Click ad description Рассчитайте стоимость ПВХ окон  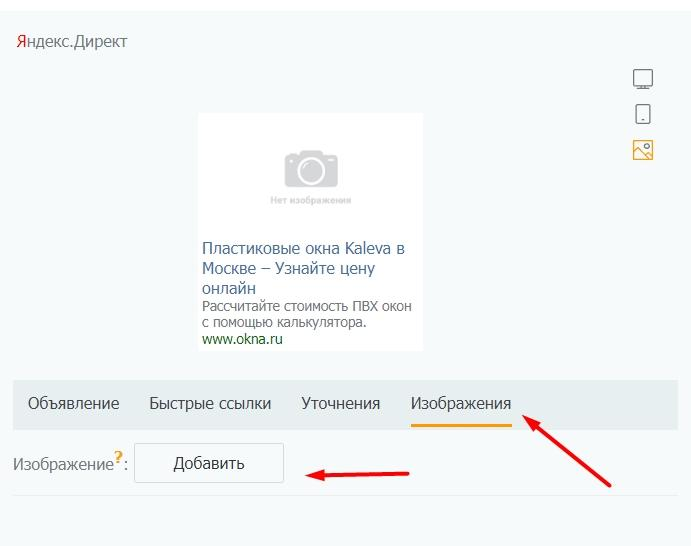tap(307, 314)
